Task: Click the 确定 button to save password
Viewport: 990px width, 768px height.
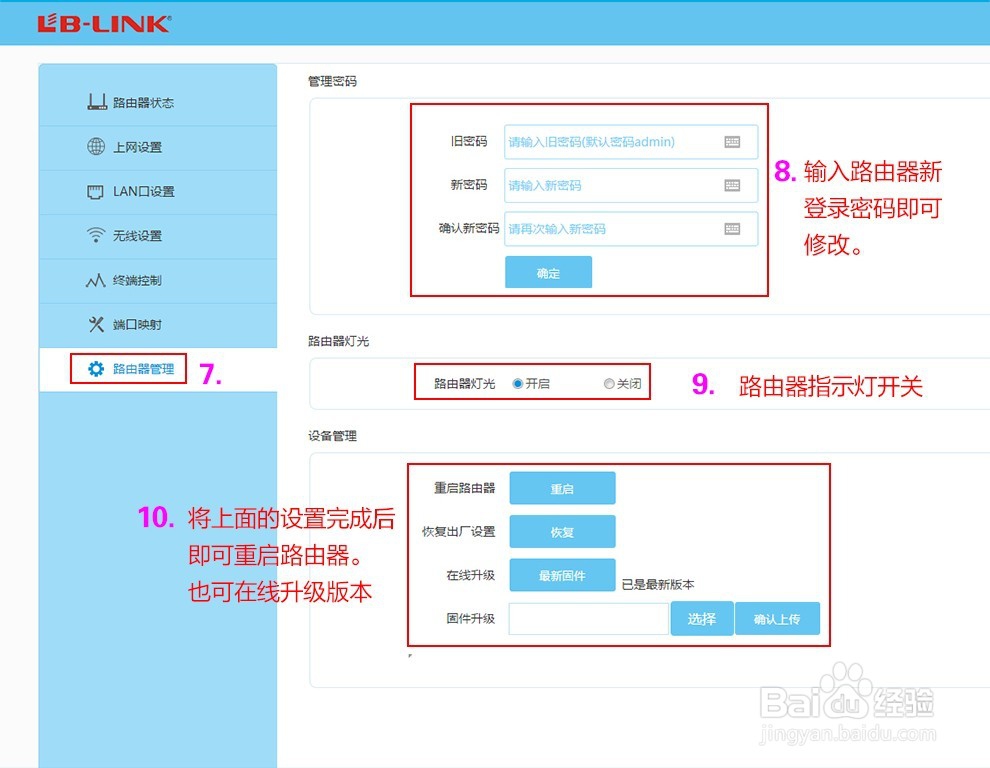Action: point(548,271)
